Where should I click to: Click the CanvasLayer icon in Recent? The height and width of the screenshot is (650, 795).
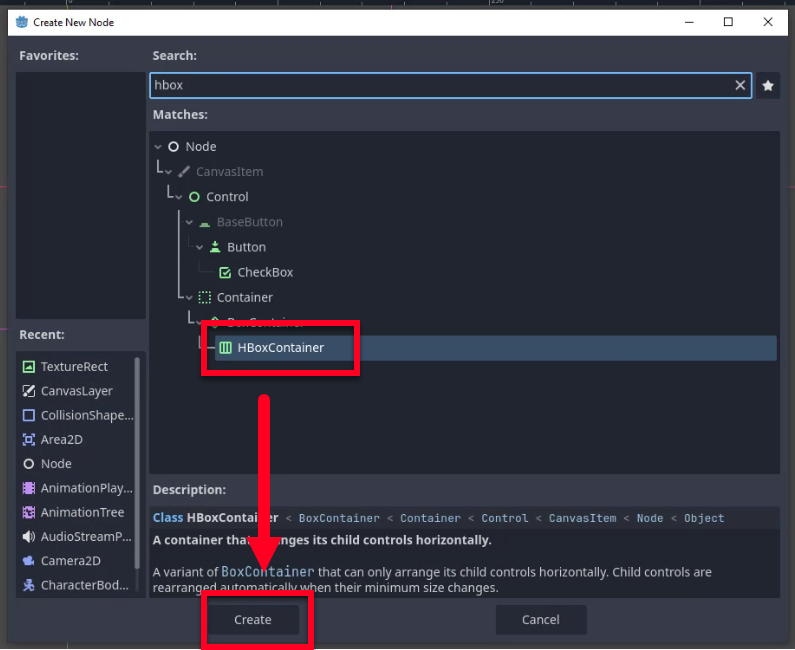pyautogui.click(x=29, y=391)
